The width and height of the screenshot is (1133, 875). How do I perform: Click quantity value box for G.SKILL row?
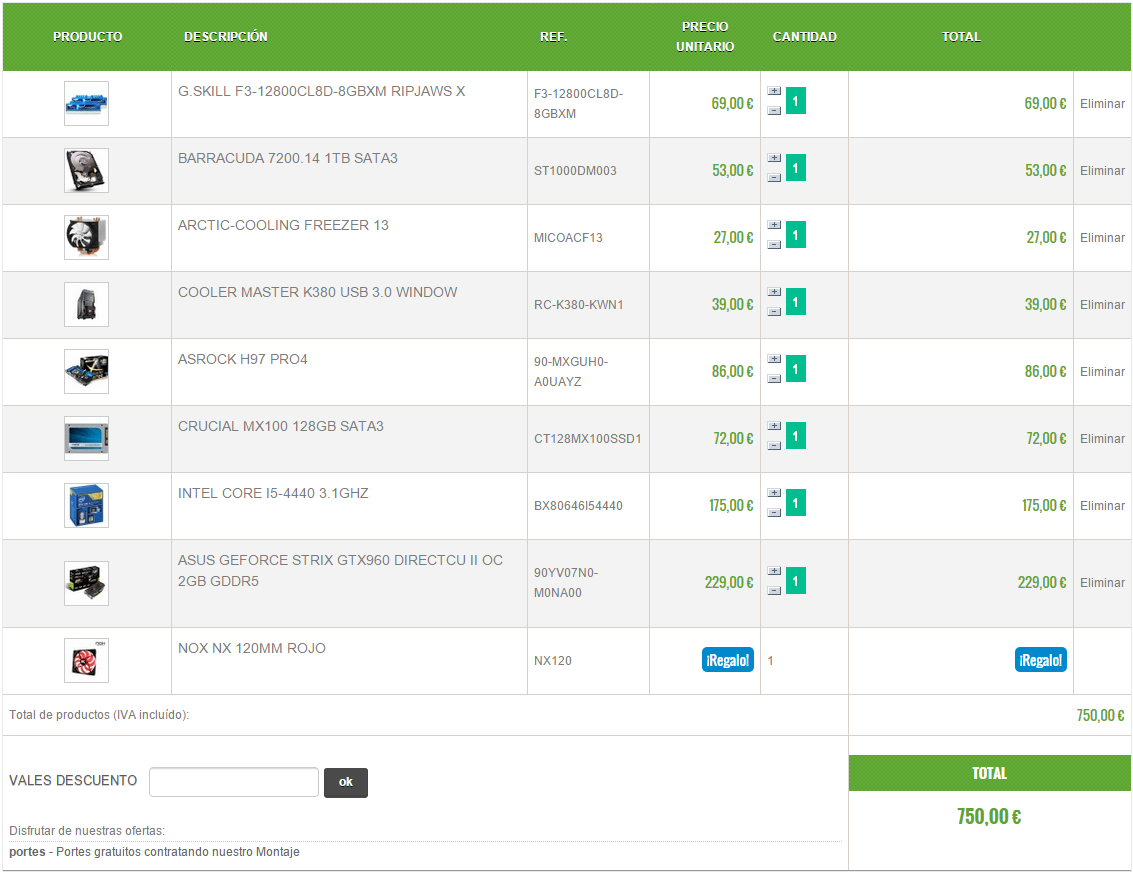coord(796,101)
